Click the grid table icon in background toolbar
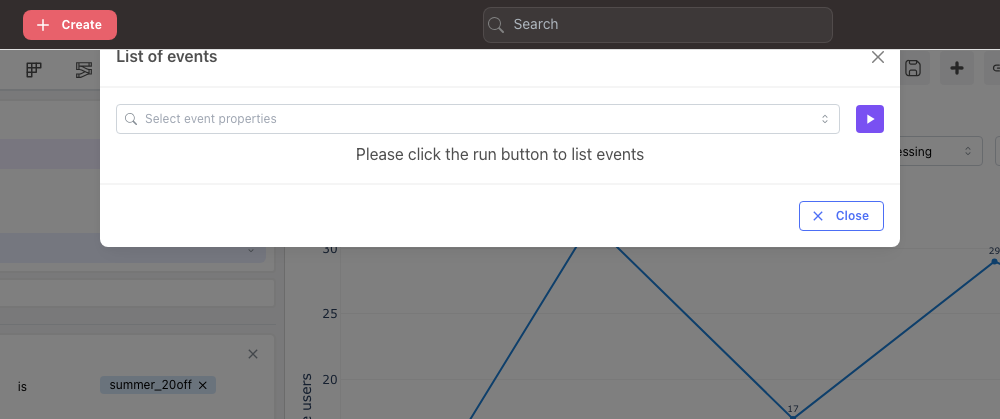The image size is (1000, 419). [34, 70]
